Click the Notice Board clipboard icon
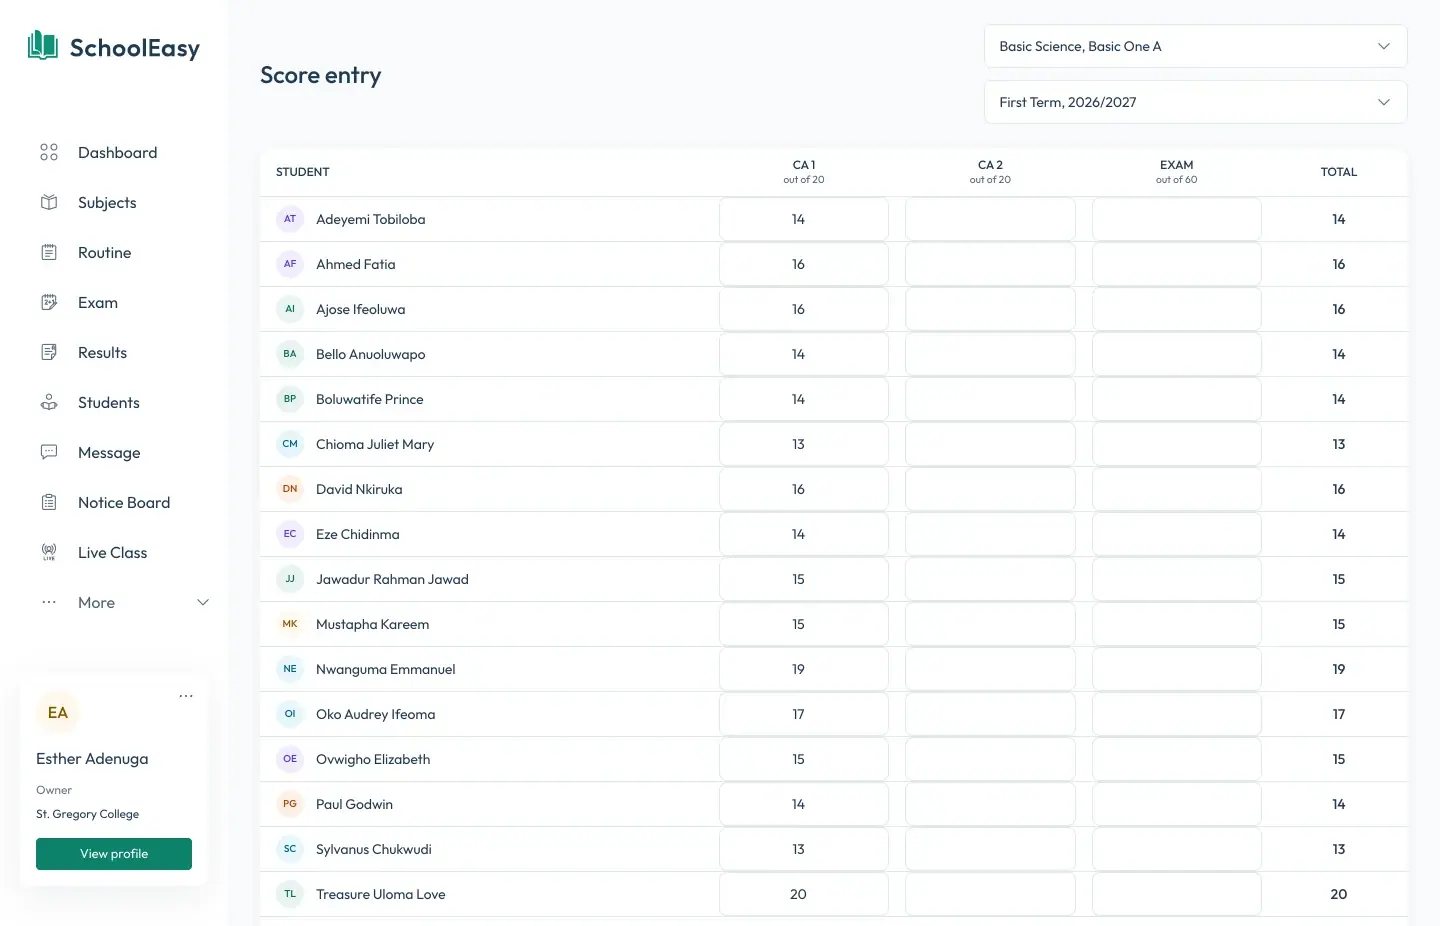The width and height of the screenshot is (1440, 926). coord(49,502)
